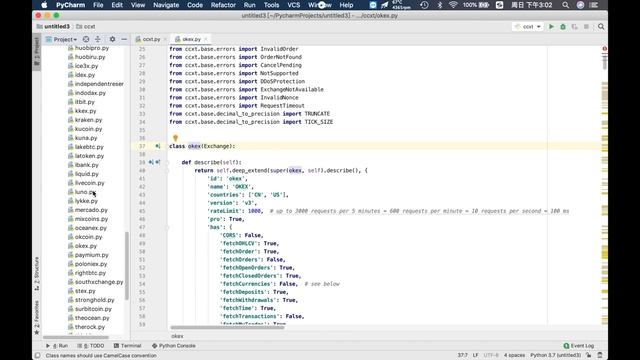Viewport: 640px width, 360px height.
Task: Run the ccxt configuration with green play button
Action: point(551,27)
